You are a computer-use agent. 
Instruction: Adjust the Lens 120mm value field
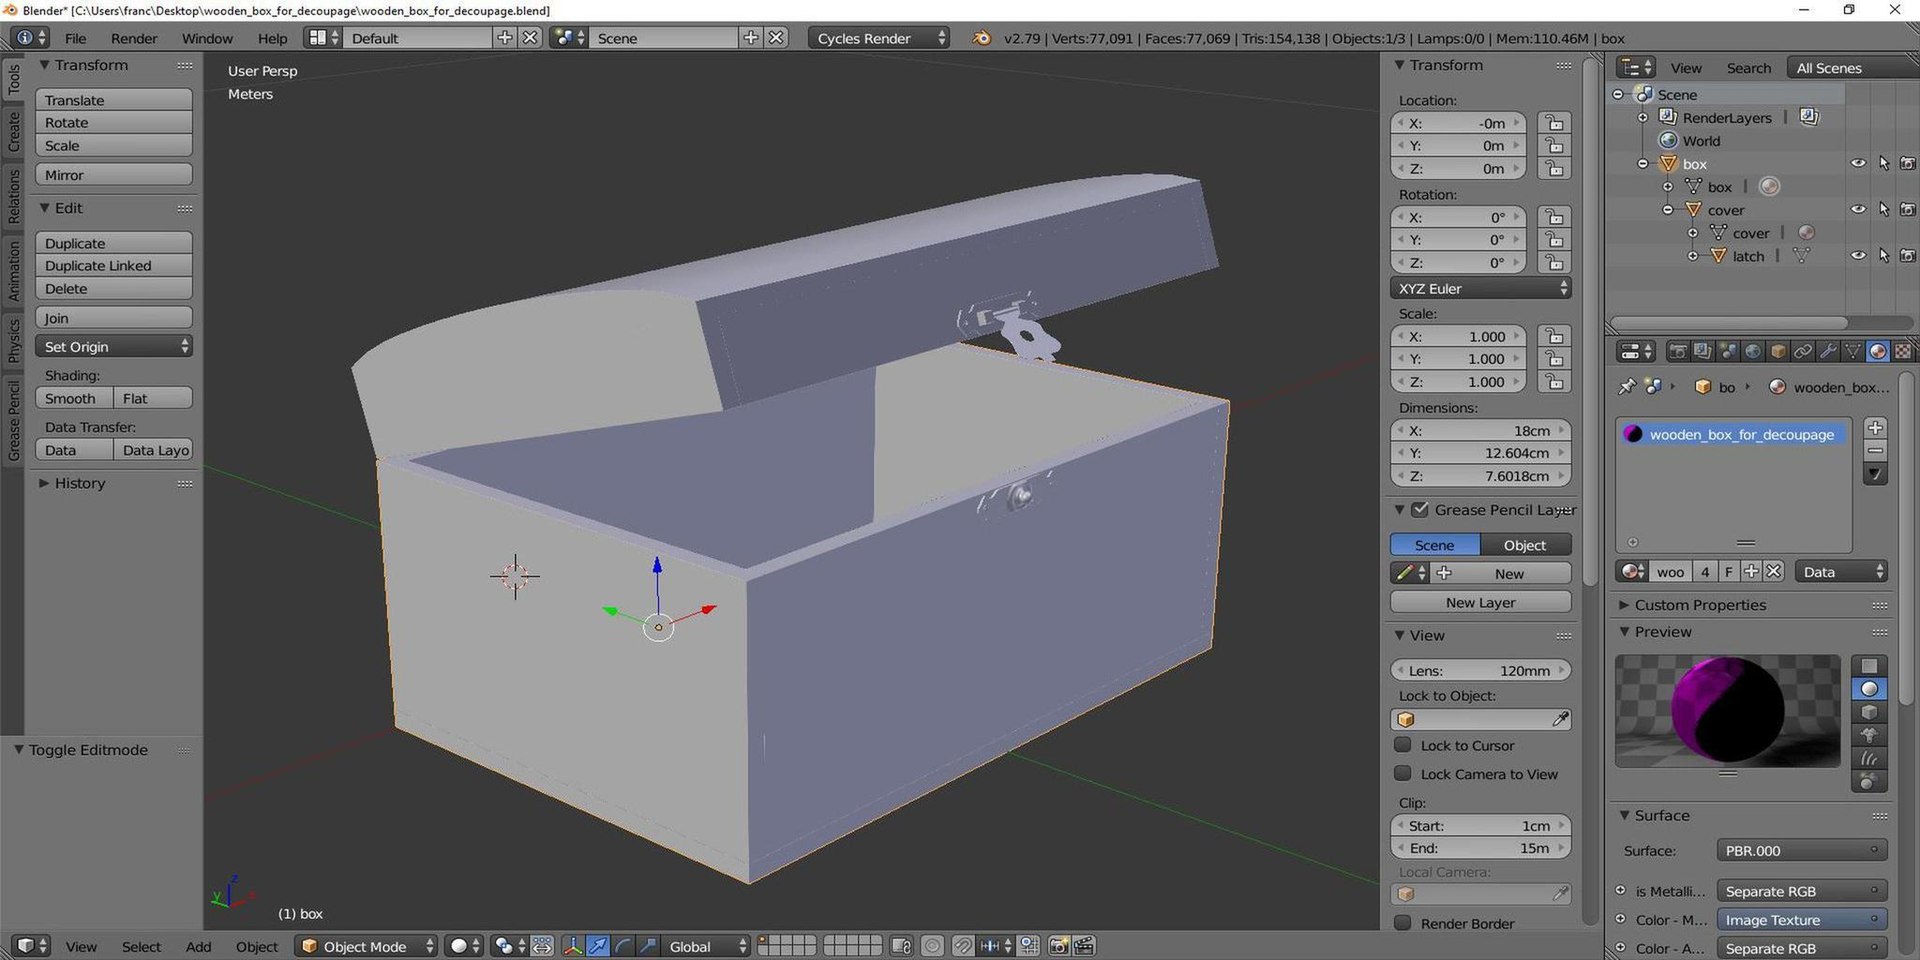coord(1480,670)
